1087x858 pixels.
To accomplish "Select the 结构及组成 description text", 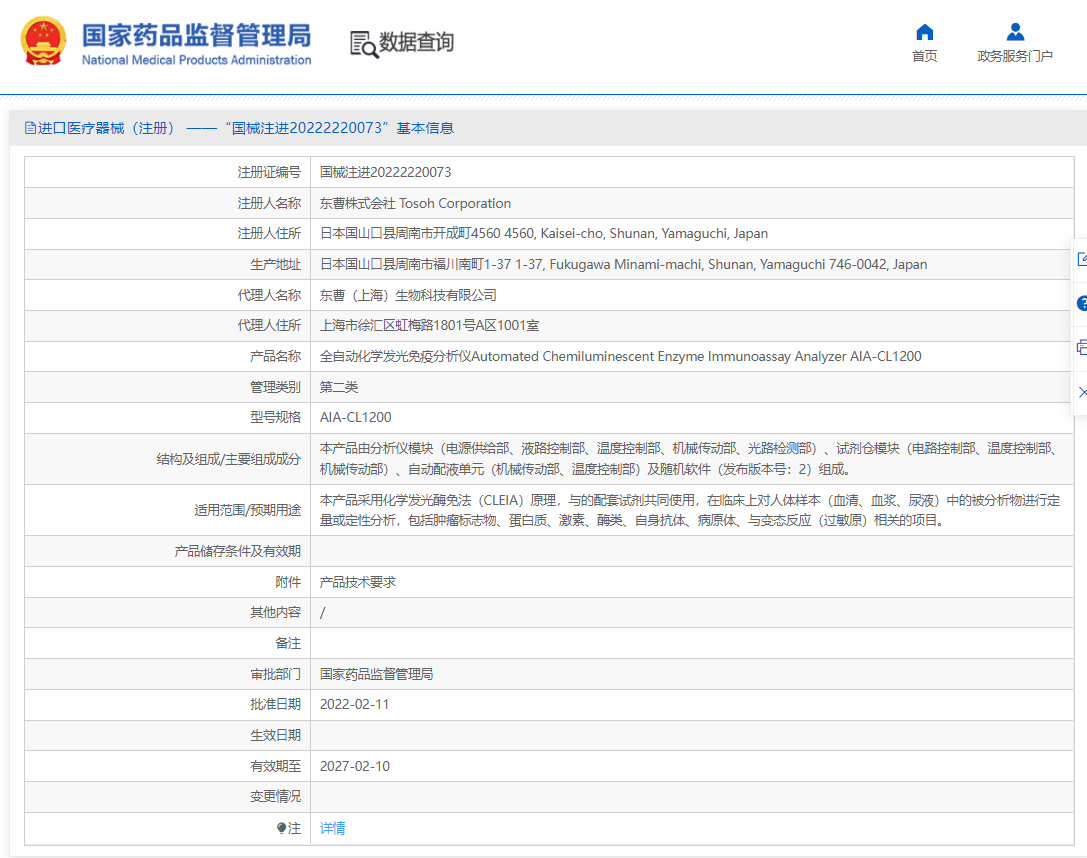I will click(x=690, y=459).
